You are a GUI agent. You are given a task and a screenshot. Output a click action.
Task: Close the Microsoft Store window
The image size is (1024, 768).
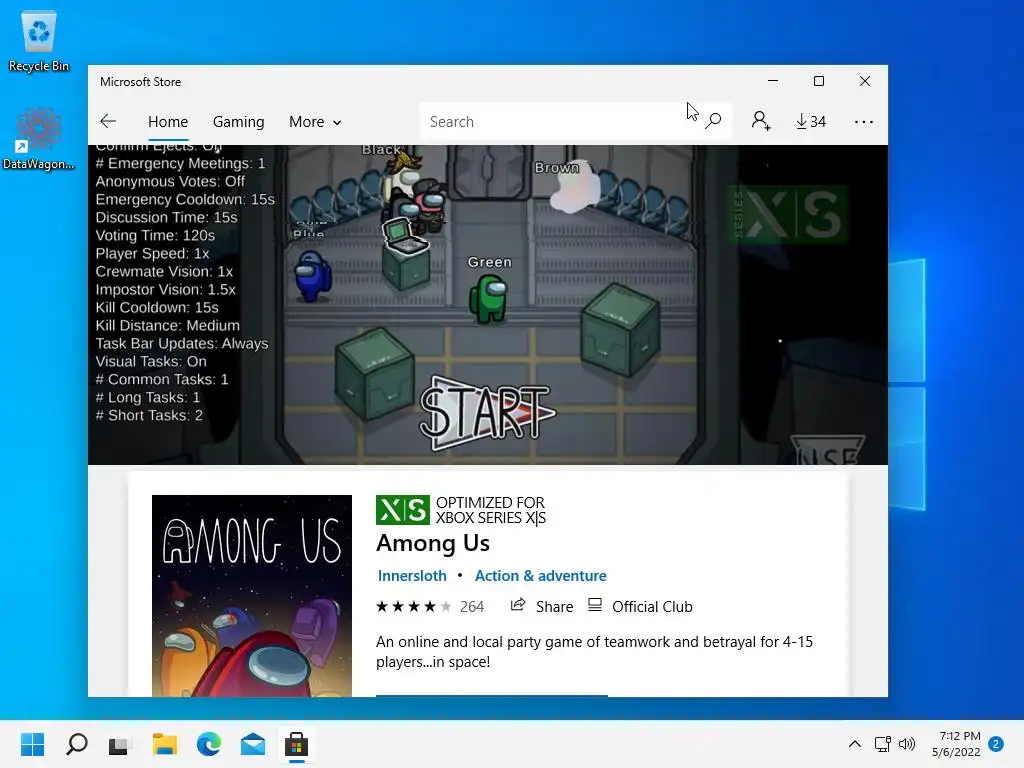pyautogui.click(x=865, y=81)
